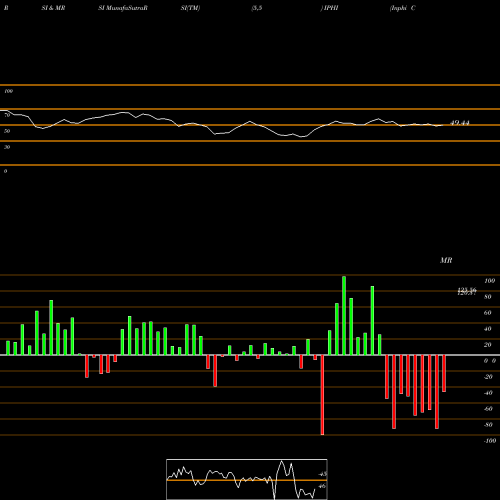
Task: Click the '45' label inside the mini chart
Action: pos(323,474)
